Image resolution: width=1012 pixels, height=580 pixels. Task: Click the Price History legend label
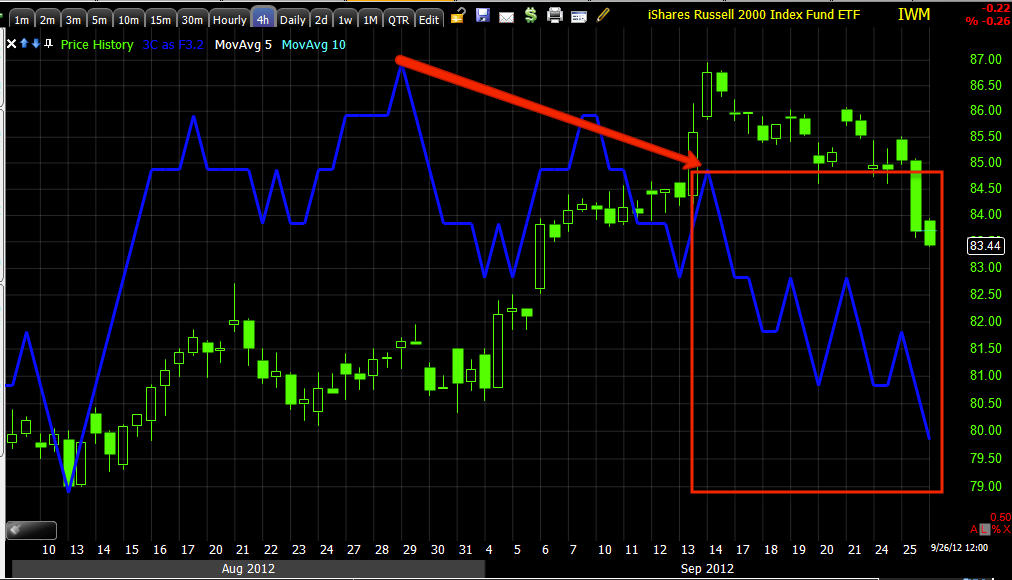point(97,45)
